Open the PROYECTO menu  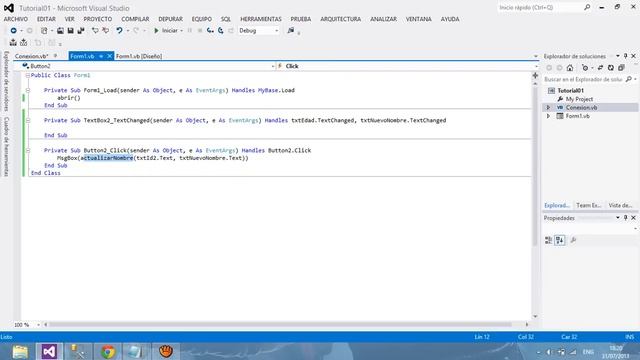[98, 19]
